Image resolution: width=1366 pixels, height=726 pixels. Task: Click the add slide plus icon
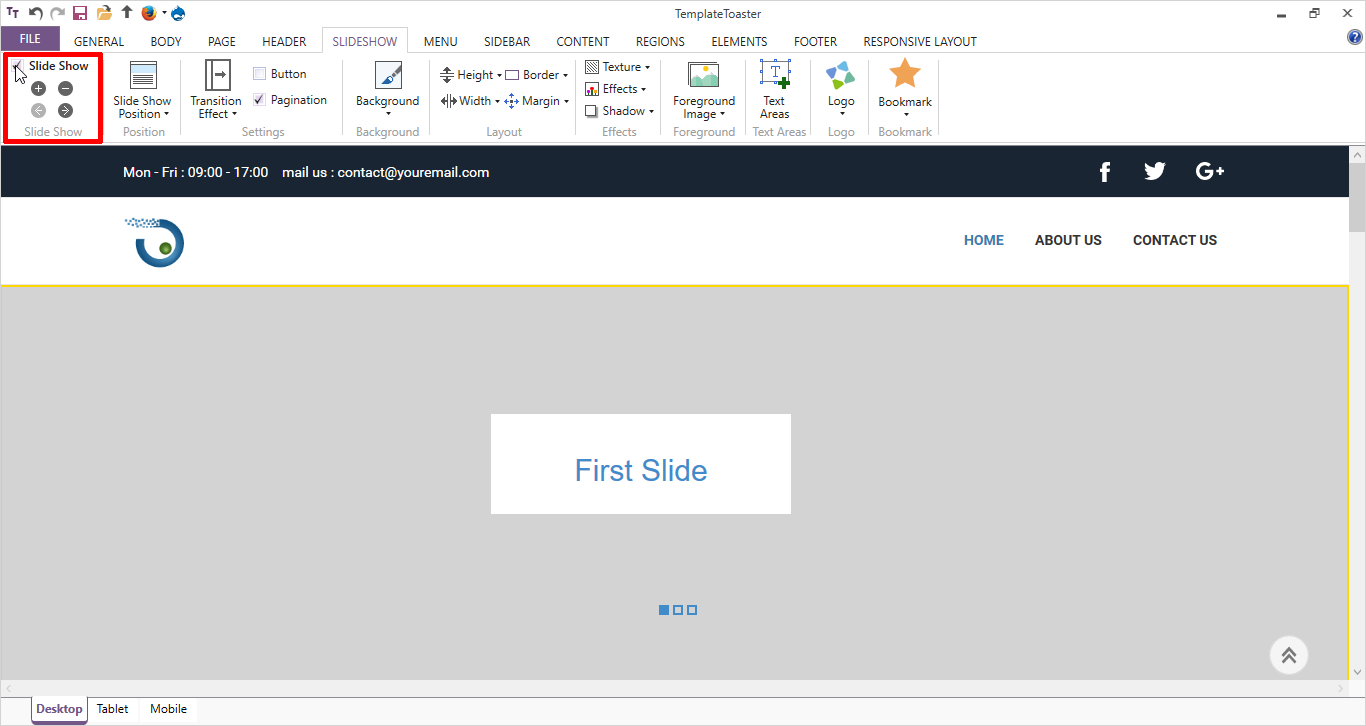pyautogui.click(x=39, y=89)
